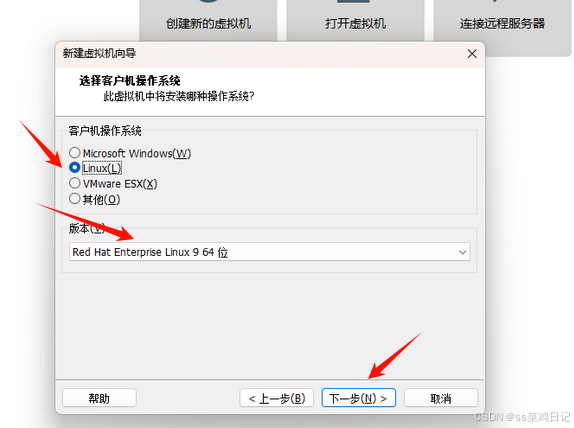Expand the 版本 dropdown arrow
The width and height of the screenshot is (574, 428).
coord(462,252)
